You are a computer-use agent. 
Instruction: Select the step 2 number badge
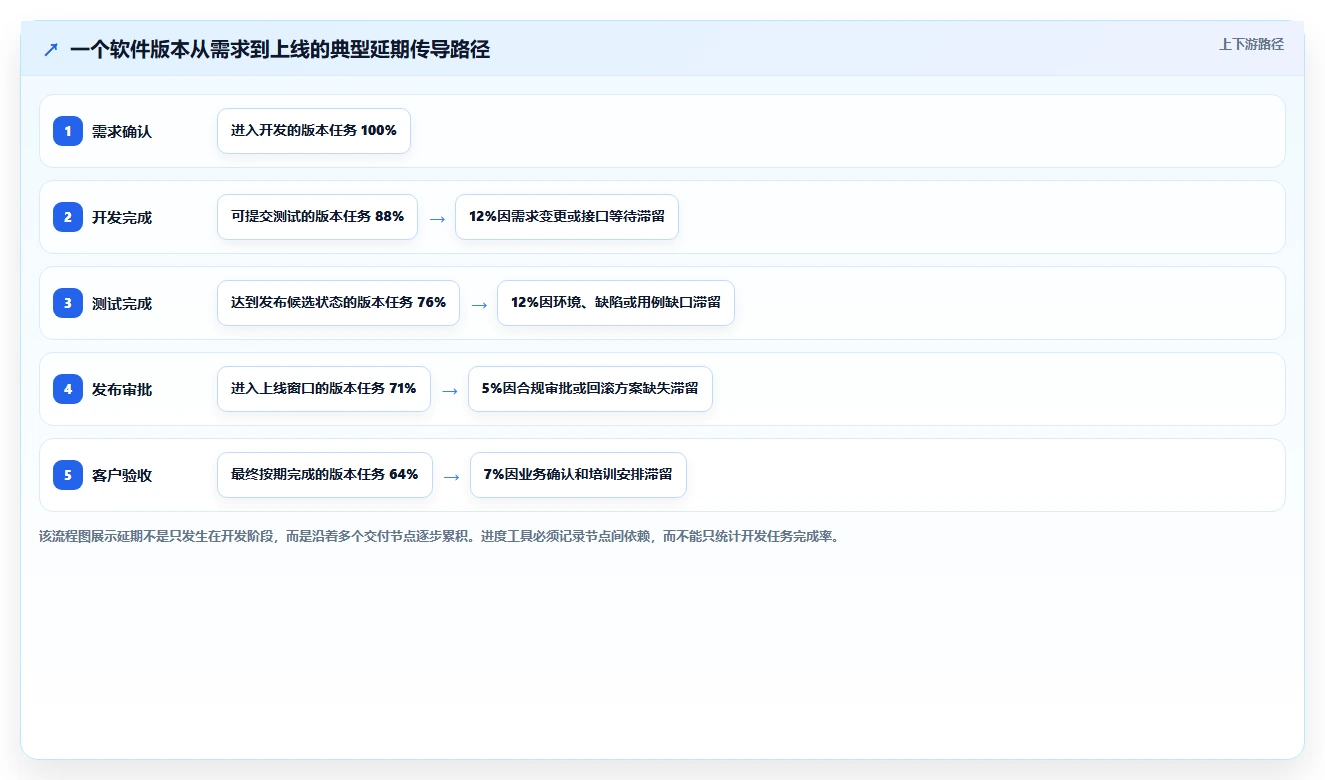[x=68, y=217]
